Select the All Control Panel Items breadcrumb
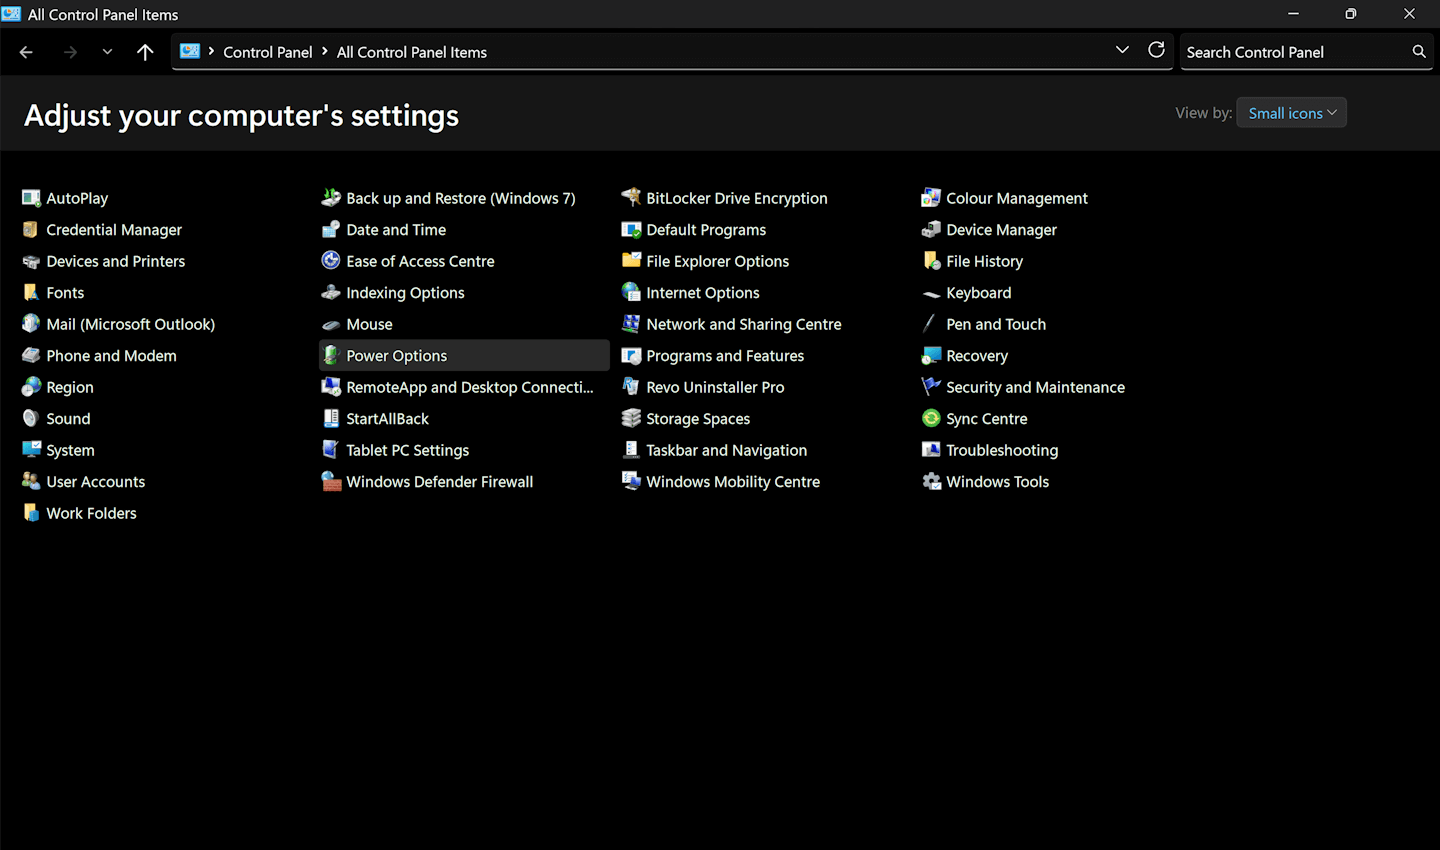Viewport: 1440px width, 850px height. click(411, 52)
